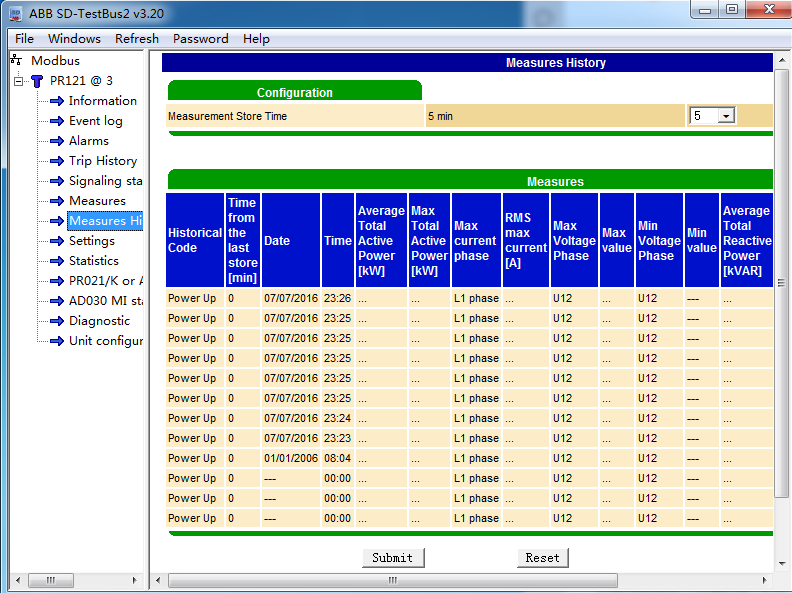Screen dimensions: 792x593
Task: Open the Diagnostic page
Action: [99, 321]
